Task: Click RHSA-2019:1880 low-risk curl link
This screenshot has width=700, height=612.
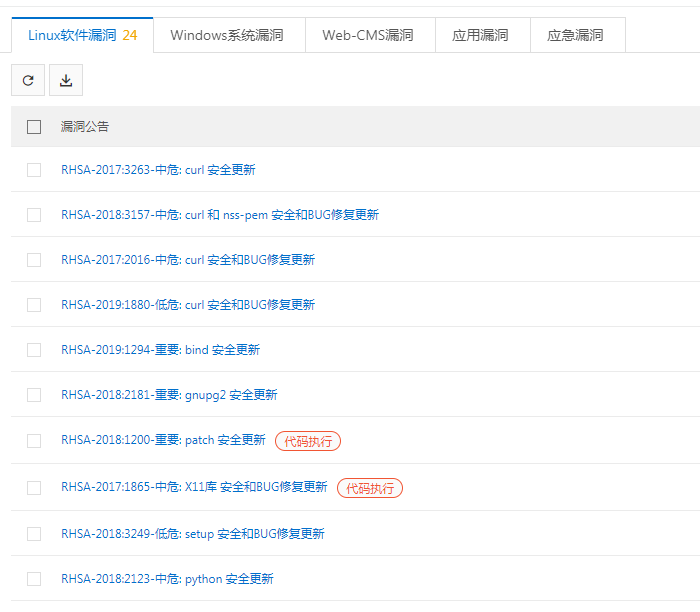Action: click(x=187, y=305)
